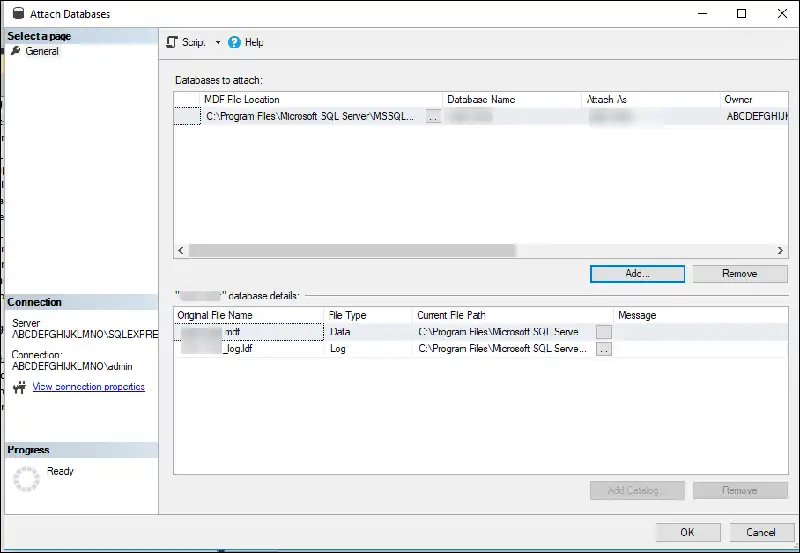Select the _log.ldf file name cell
800x553 pixels.
249,349
